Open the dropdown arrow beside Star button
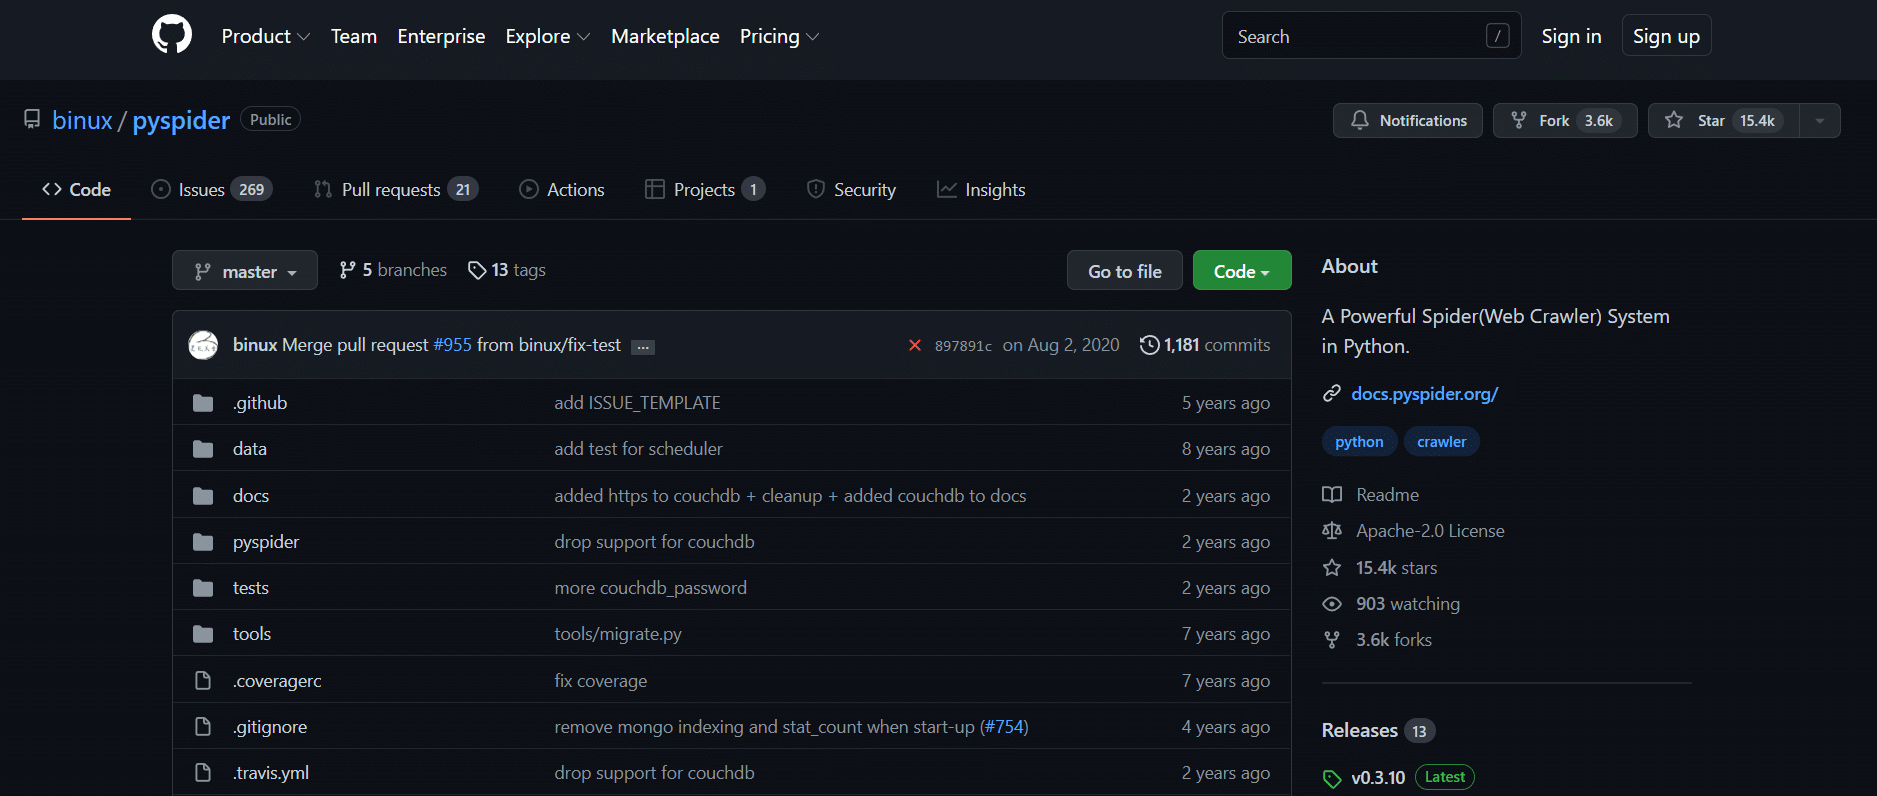Image resolution: width=1877 pixels, height=796 pixels. click(x=1820, y=121)
